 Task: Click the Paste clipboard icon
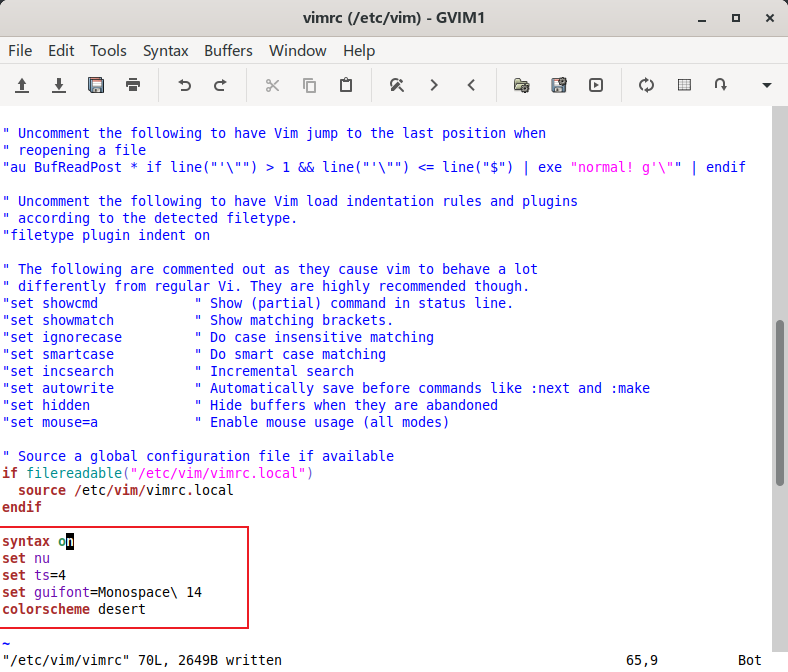click(346, 85)
